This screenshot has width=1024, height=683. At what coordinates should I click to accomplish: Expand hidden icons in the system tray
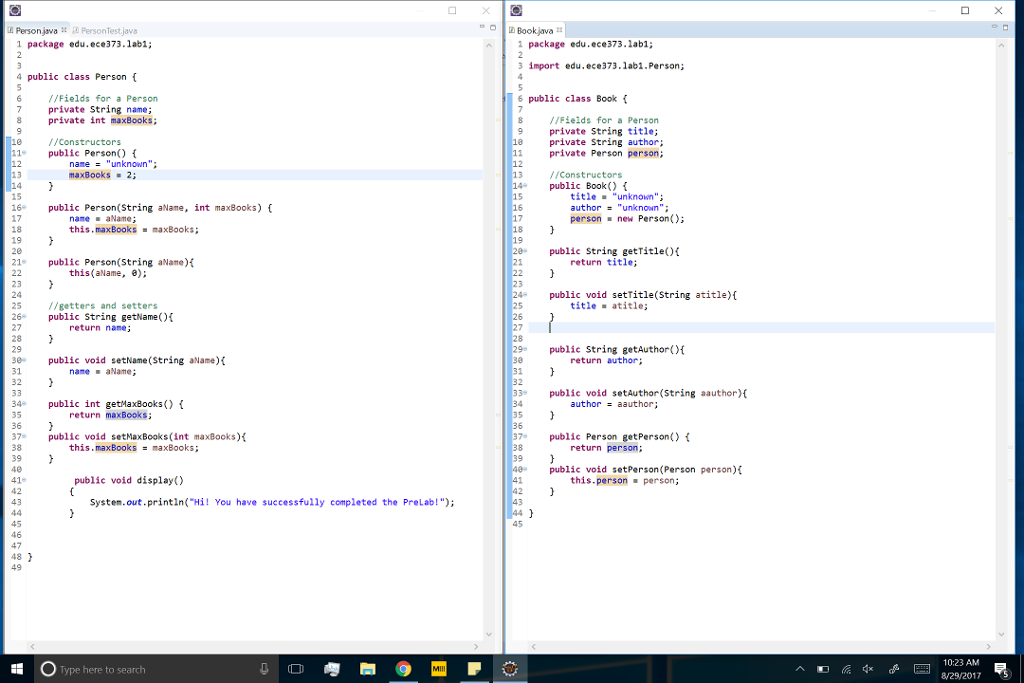[800, 668]
